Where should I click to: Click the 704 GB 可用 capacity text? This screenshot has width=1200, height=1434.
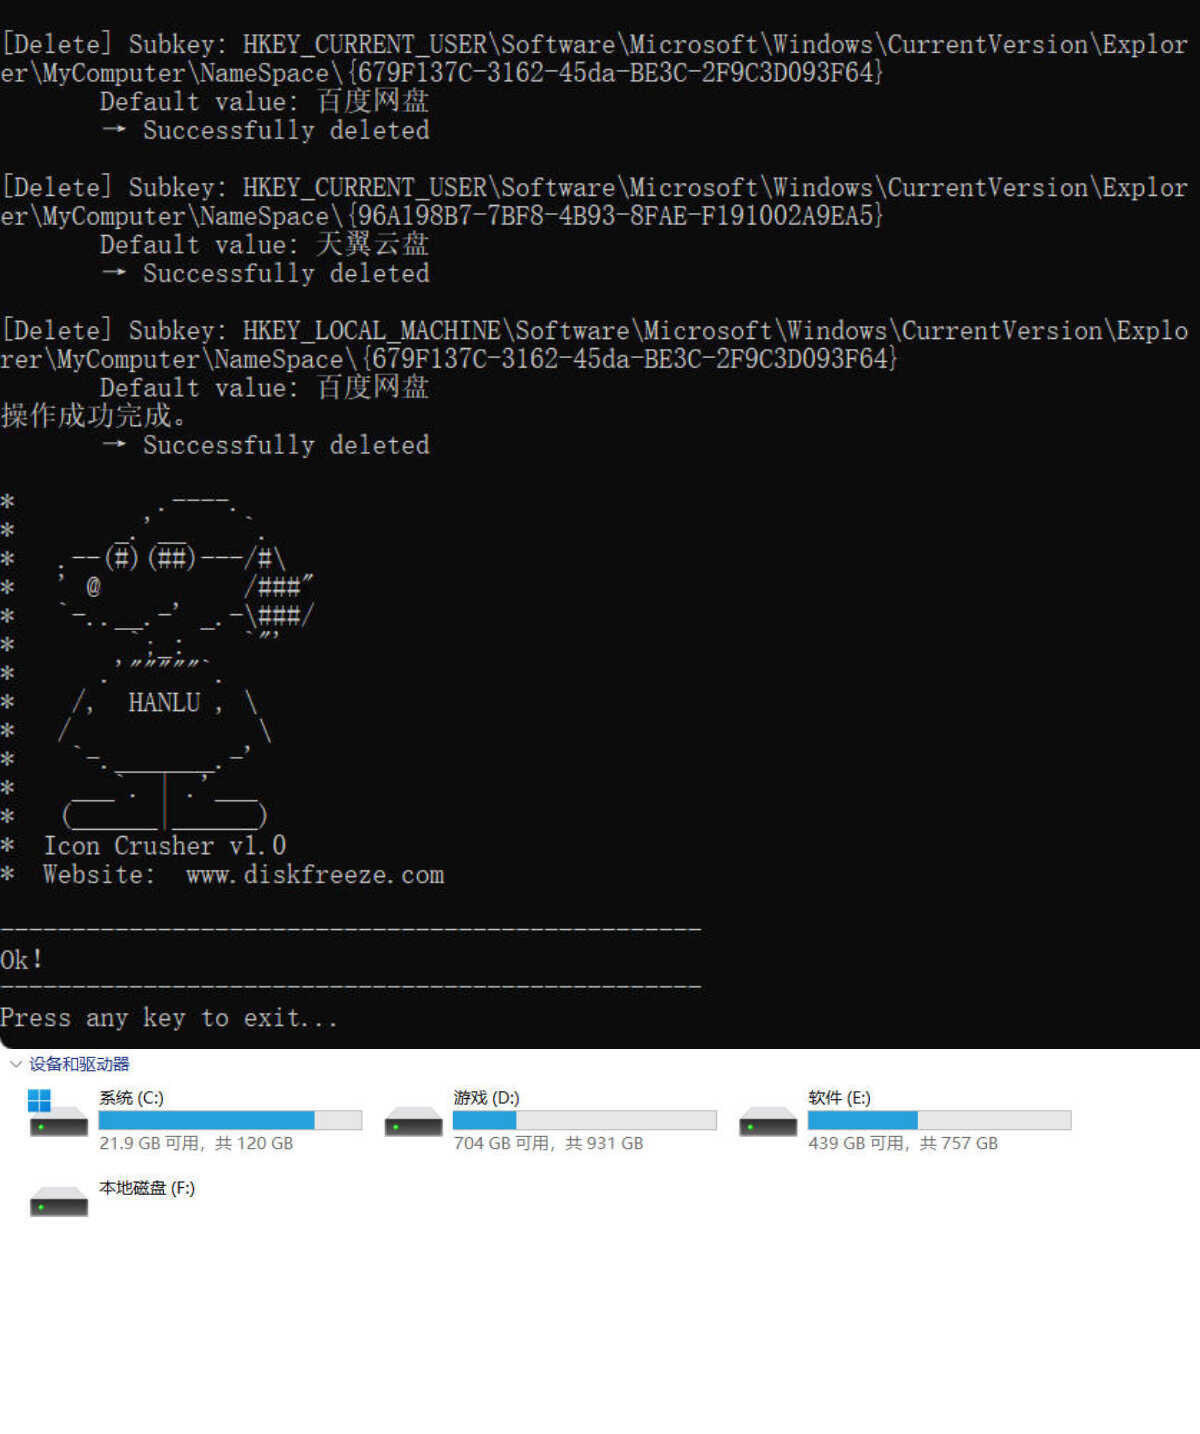[x=548, y=1143]
